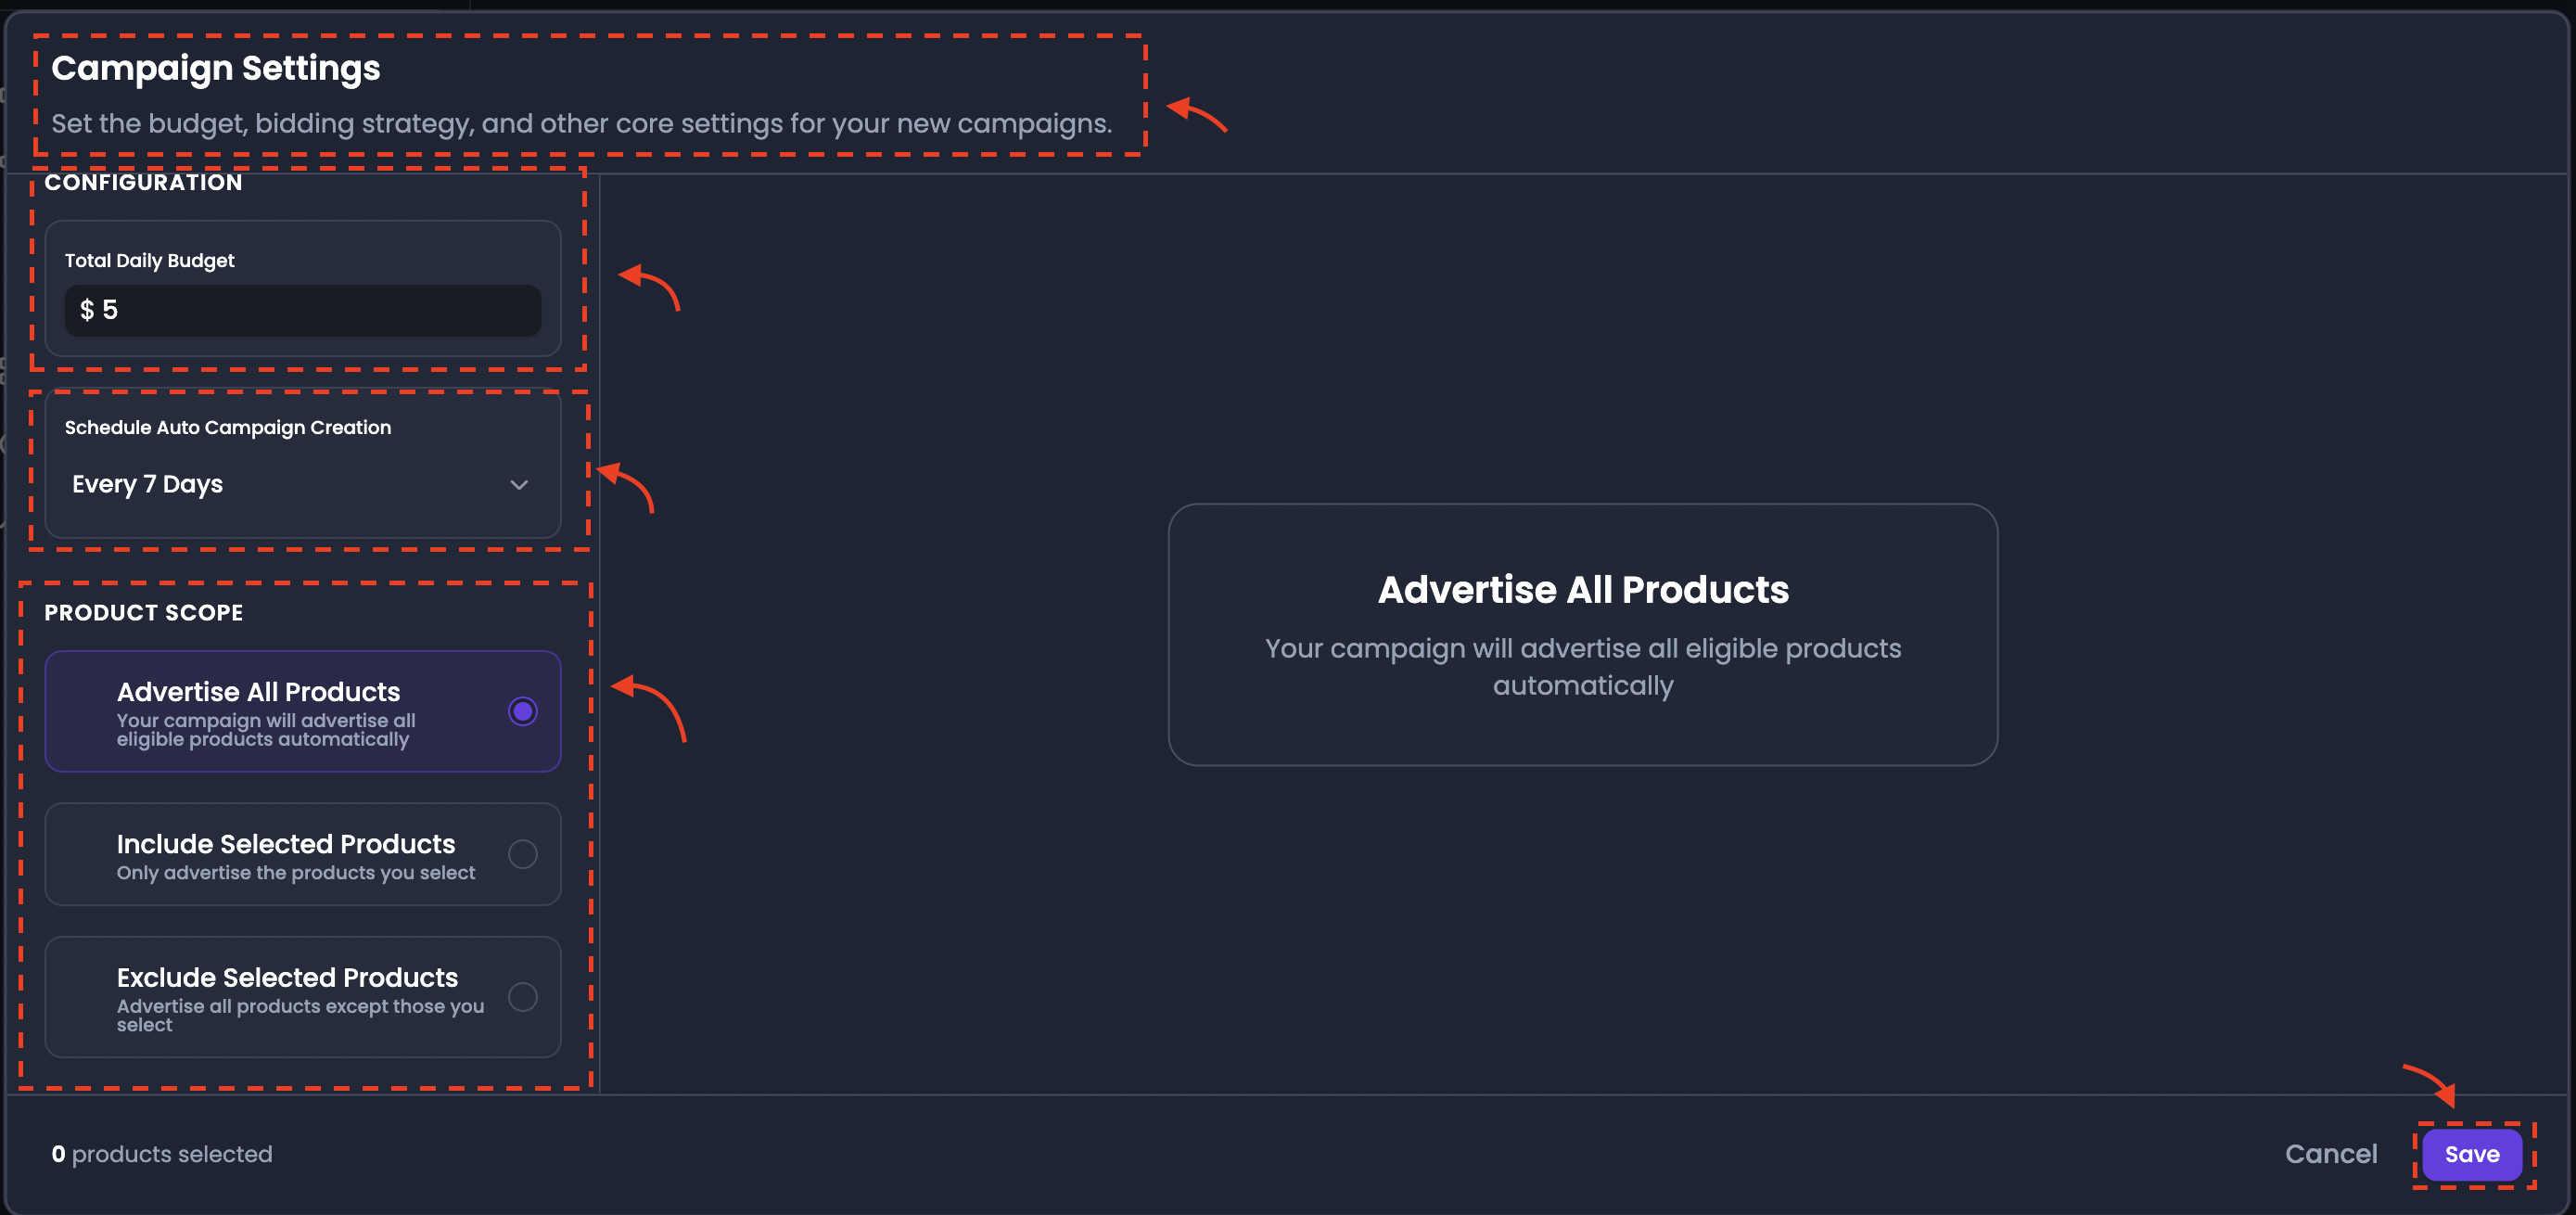Click the chevron beside Every 7 Days
The height and width of the screenshot is (1215, 2576).
(x=519, y=485)
